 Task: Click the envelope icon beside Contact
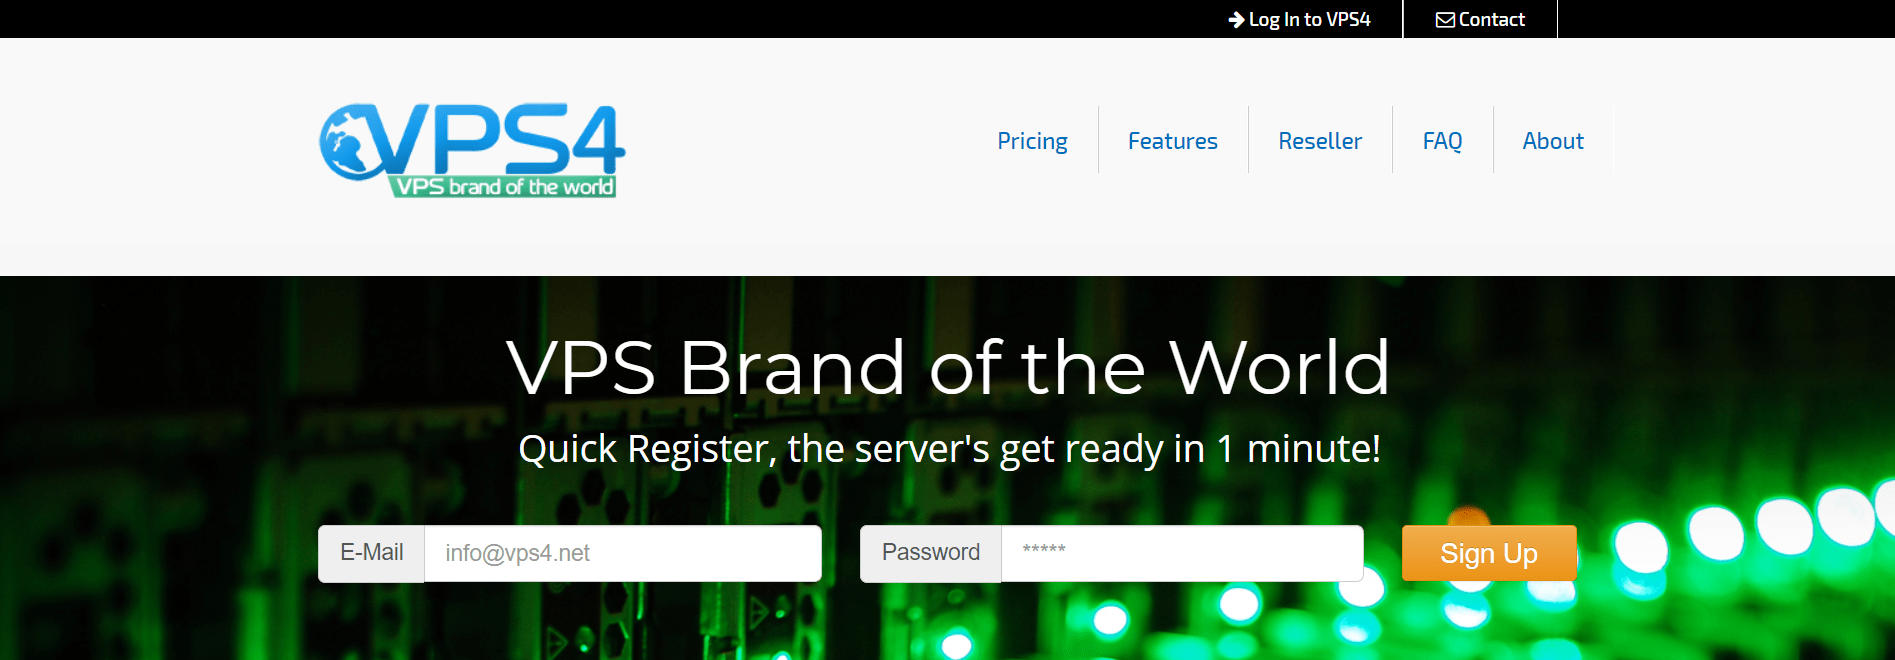(1446, 20)
